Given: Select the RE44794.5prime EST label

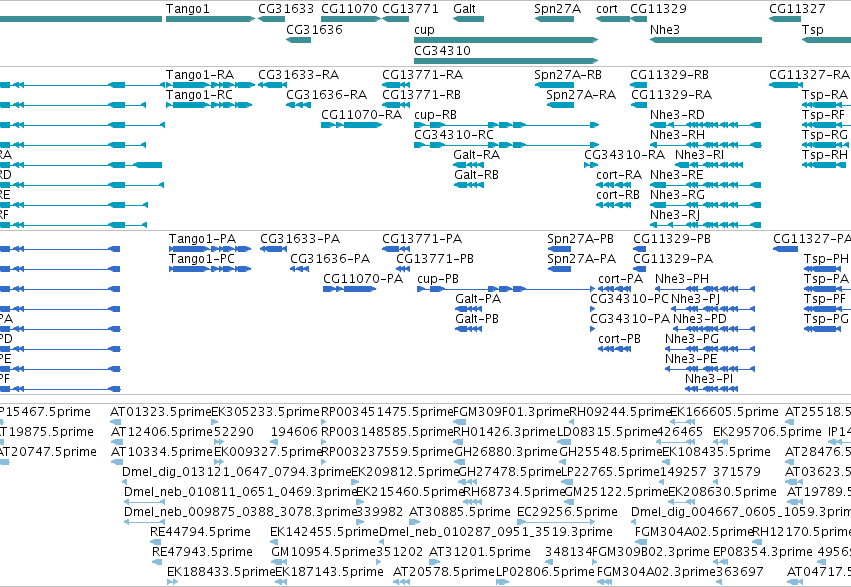Looking at the screenshot, I should point(200,532).
